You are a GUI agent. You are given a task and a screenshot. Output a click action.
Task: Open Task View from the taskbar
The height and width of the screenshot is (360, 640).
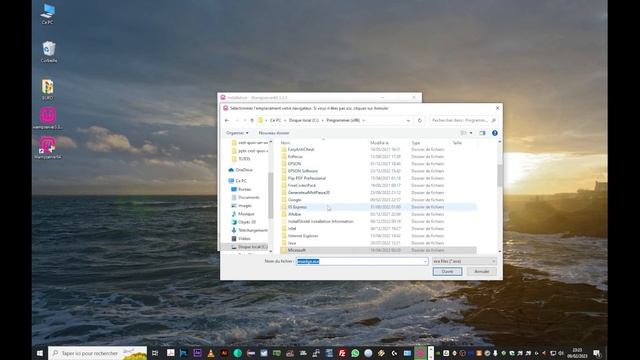pos(155,353)
